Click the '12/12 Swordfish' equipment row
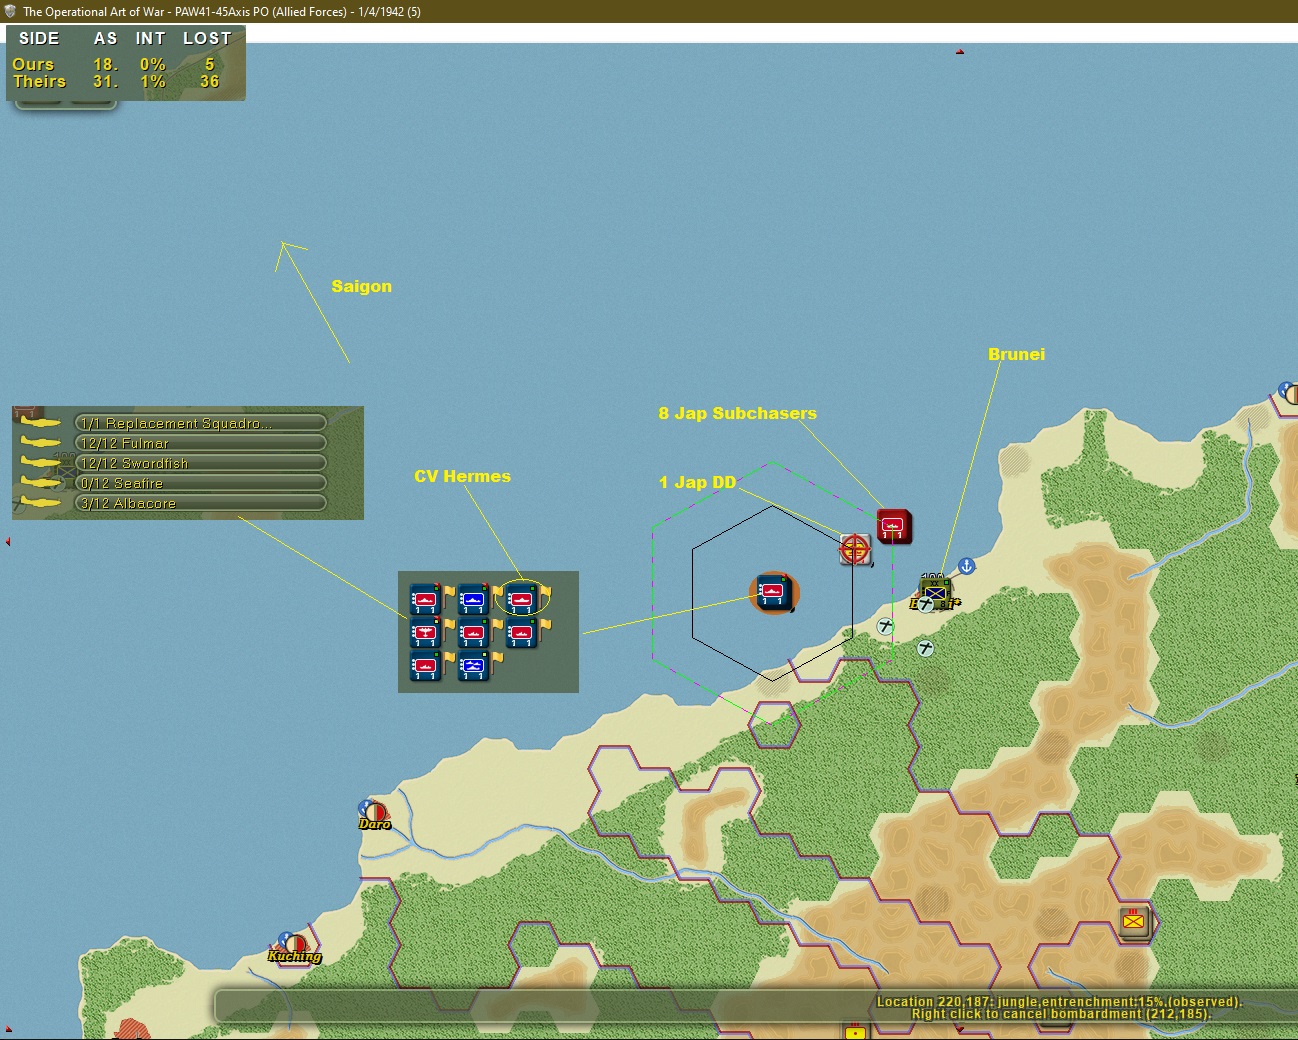The image size is (1298, 1040). [201, 463]
